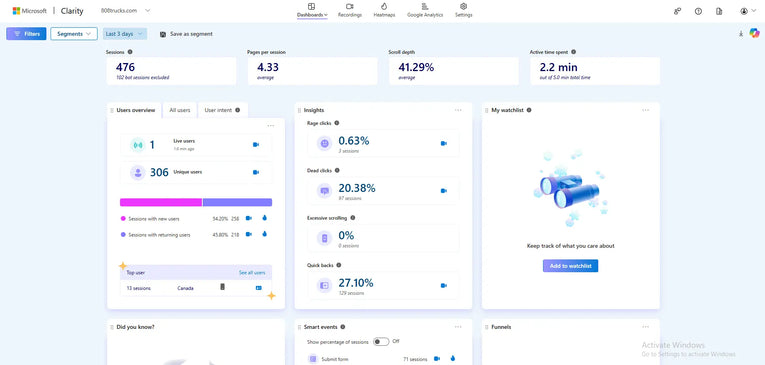Click the 20.38% Dead clicks value

[x=357, y=188]
